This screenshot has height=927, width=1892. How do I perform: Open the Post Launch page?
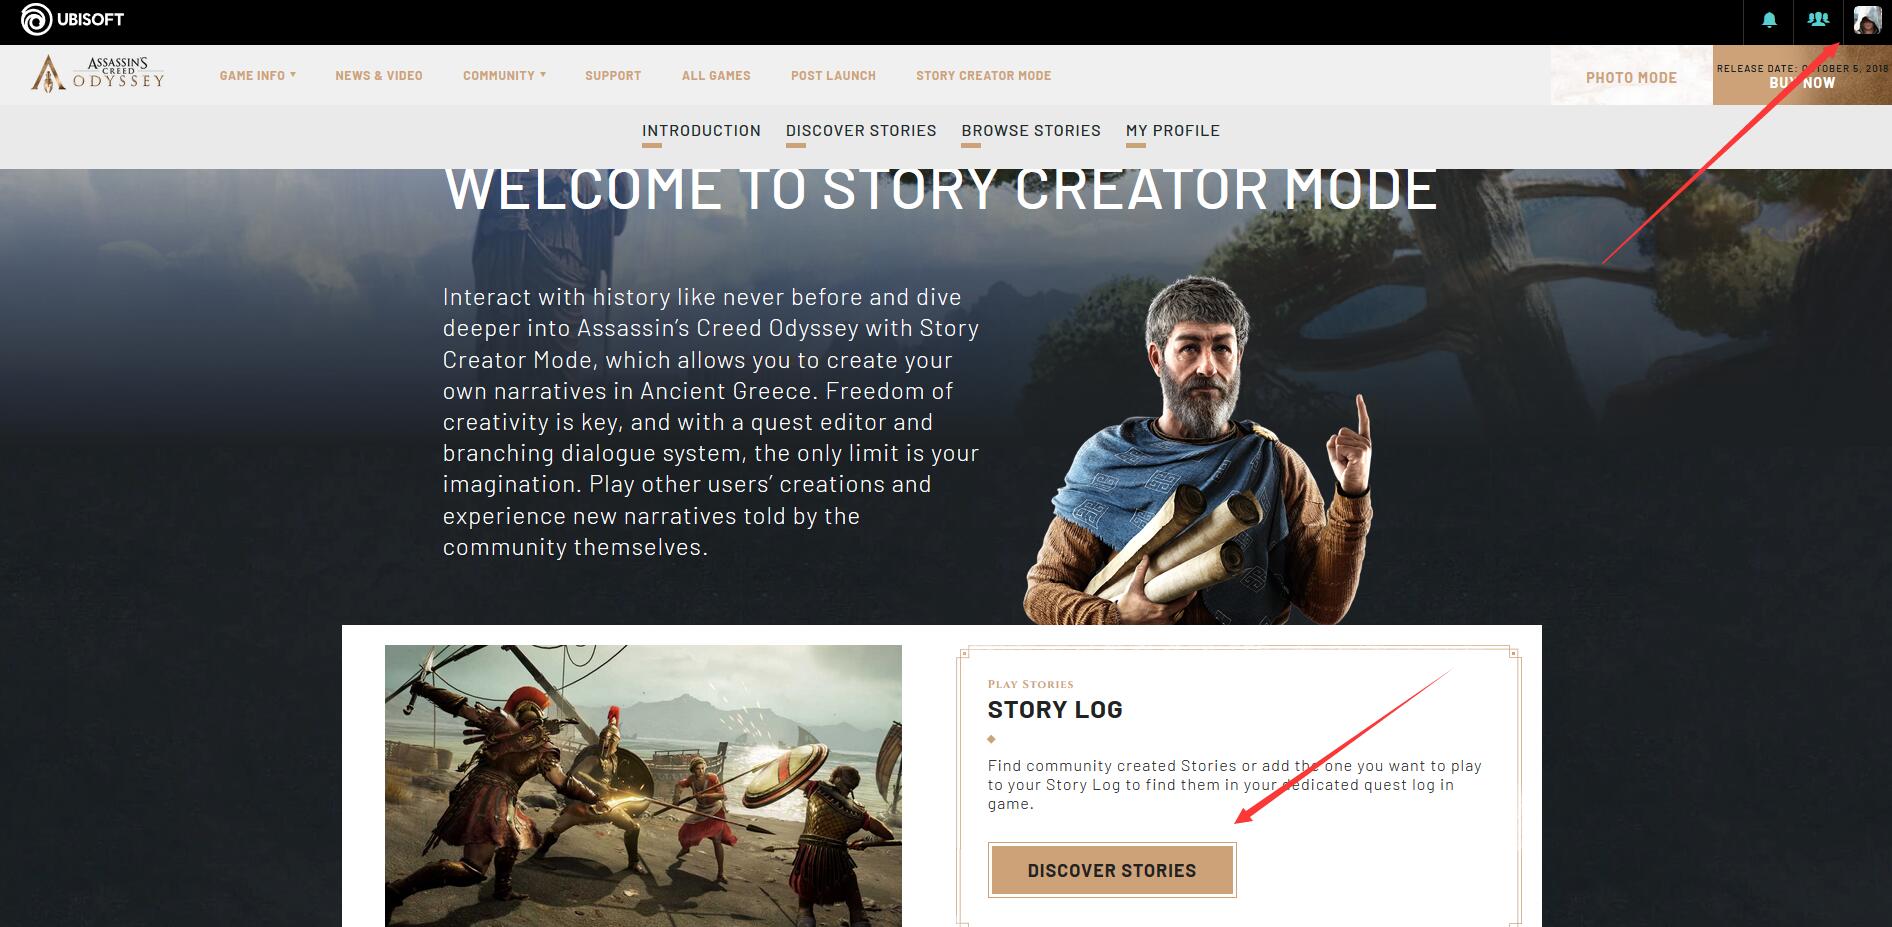(x=833, y=75)
